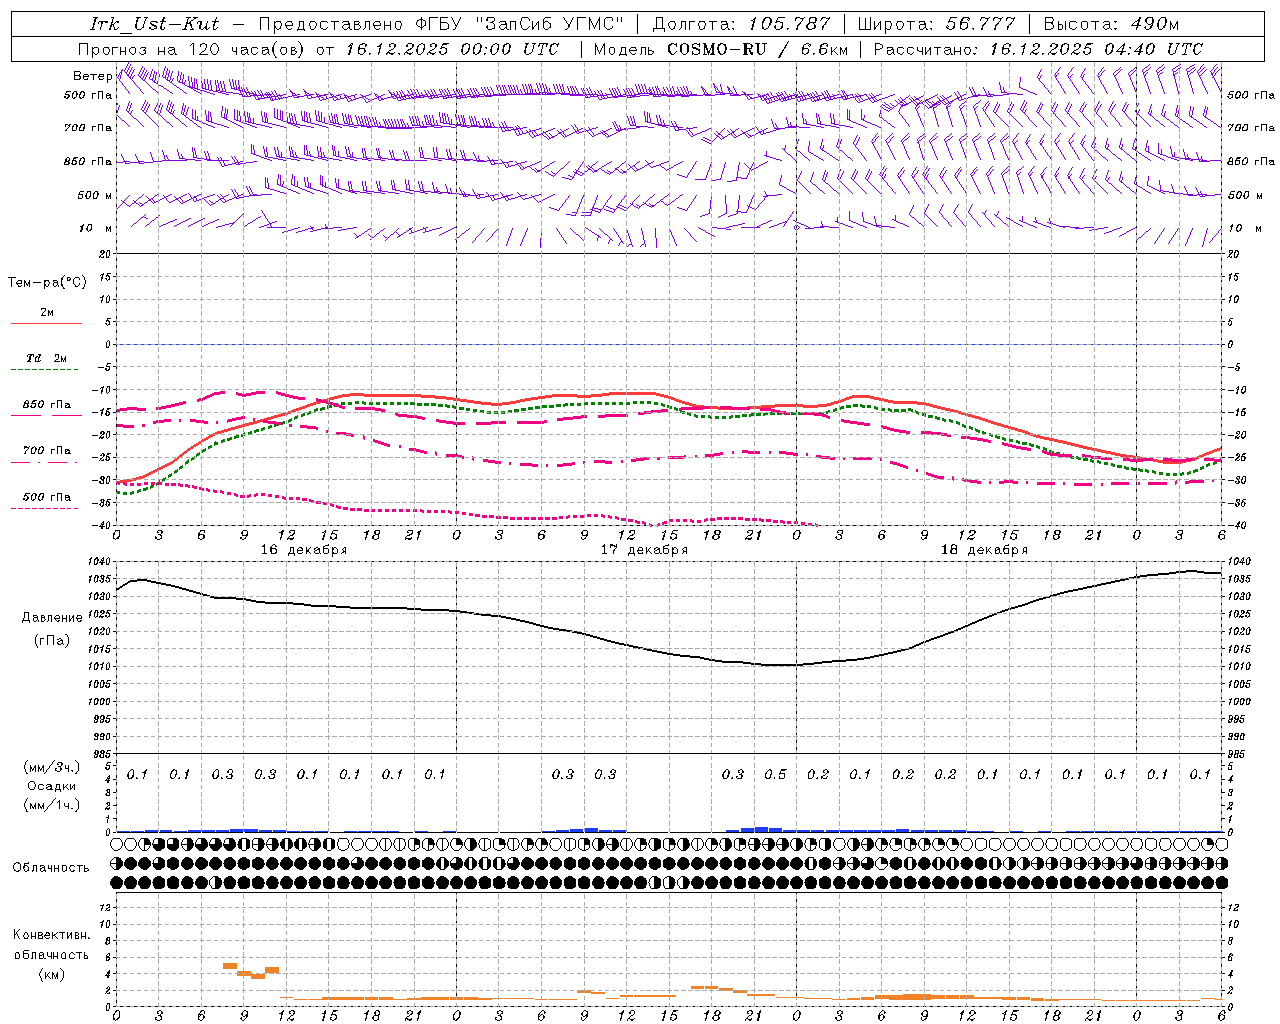
Task: Click the date label 17 декабря
Action: click(x=644, y=550)
